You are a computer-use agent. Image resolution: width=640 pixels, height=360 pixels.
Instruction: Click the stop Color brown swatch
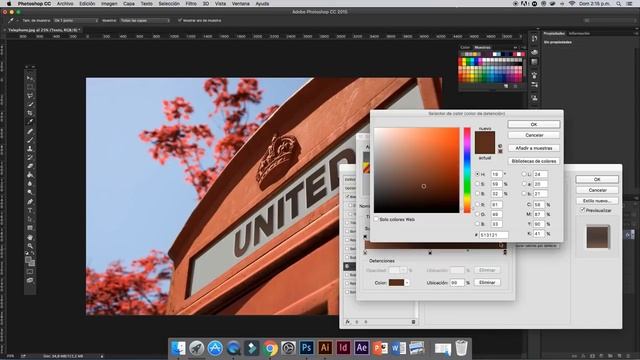tap(396, 283)
